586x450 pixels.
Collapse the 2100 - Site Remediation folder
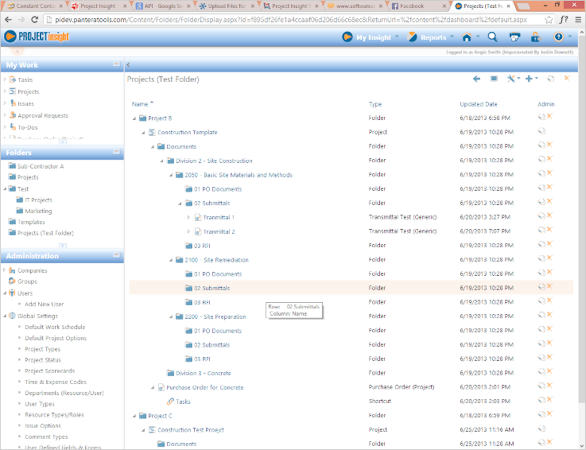(x=171, y=260)
